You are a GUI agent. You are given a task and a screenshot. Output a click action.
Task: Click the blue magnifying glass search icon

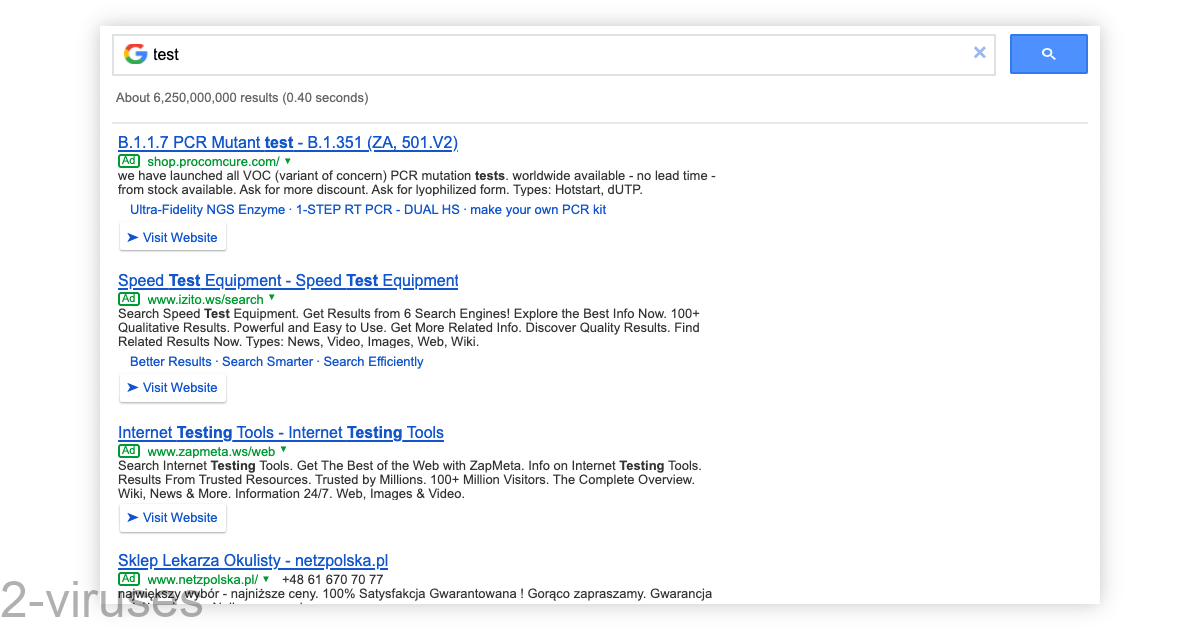tap(1048, 53)
